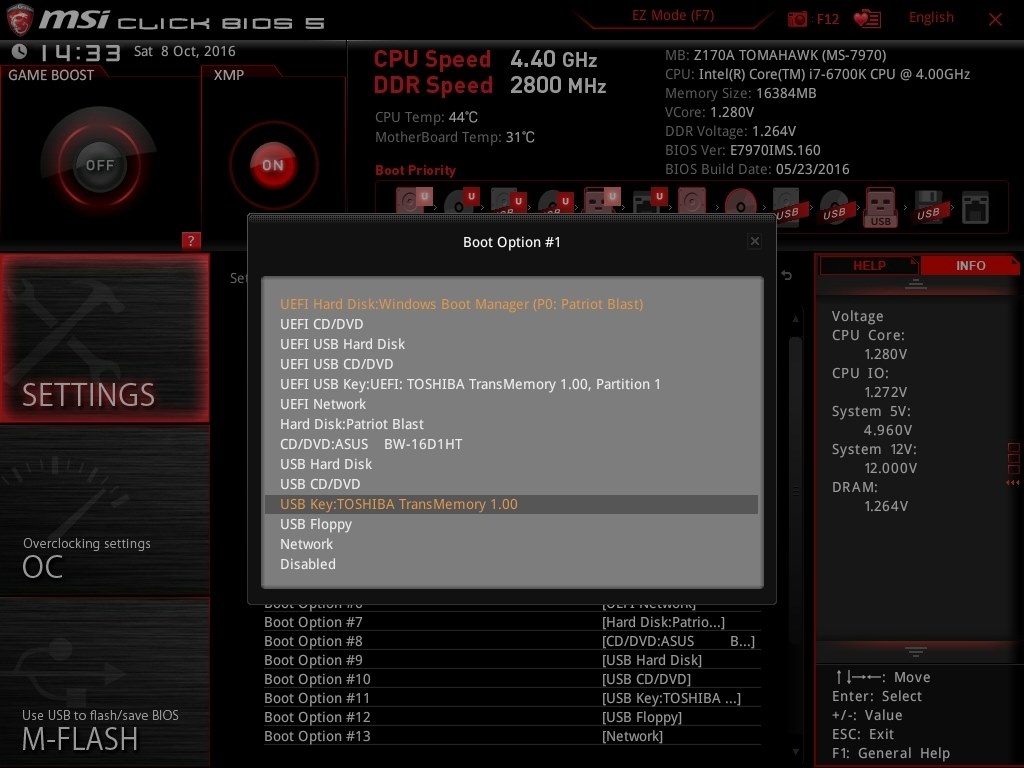Image resolution: width=1024 pixels, height=768 pixels.
Task: Open Boot Option #11 USB Key:TOSHIBA dropdown
Action: (671, 698)
